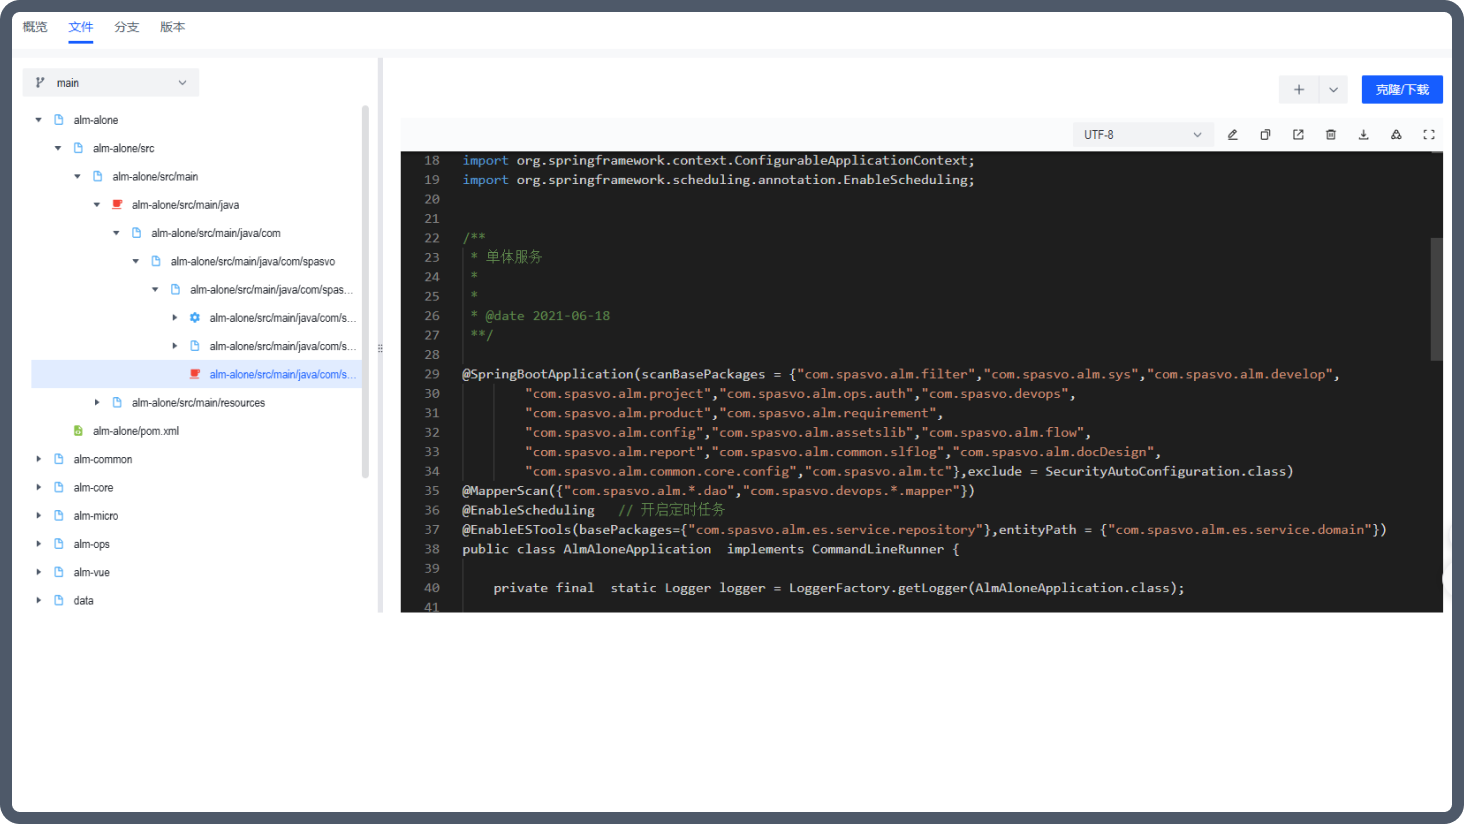The height and width of the screenshot is (824, 1464).
Task: Open the main branch selector dropdown
Action: coord(111,83)
